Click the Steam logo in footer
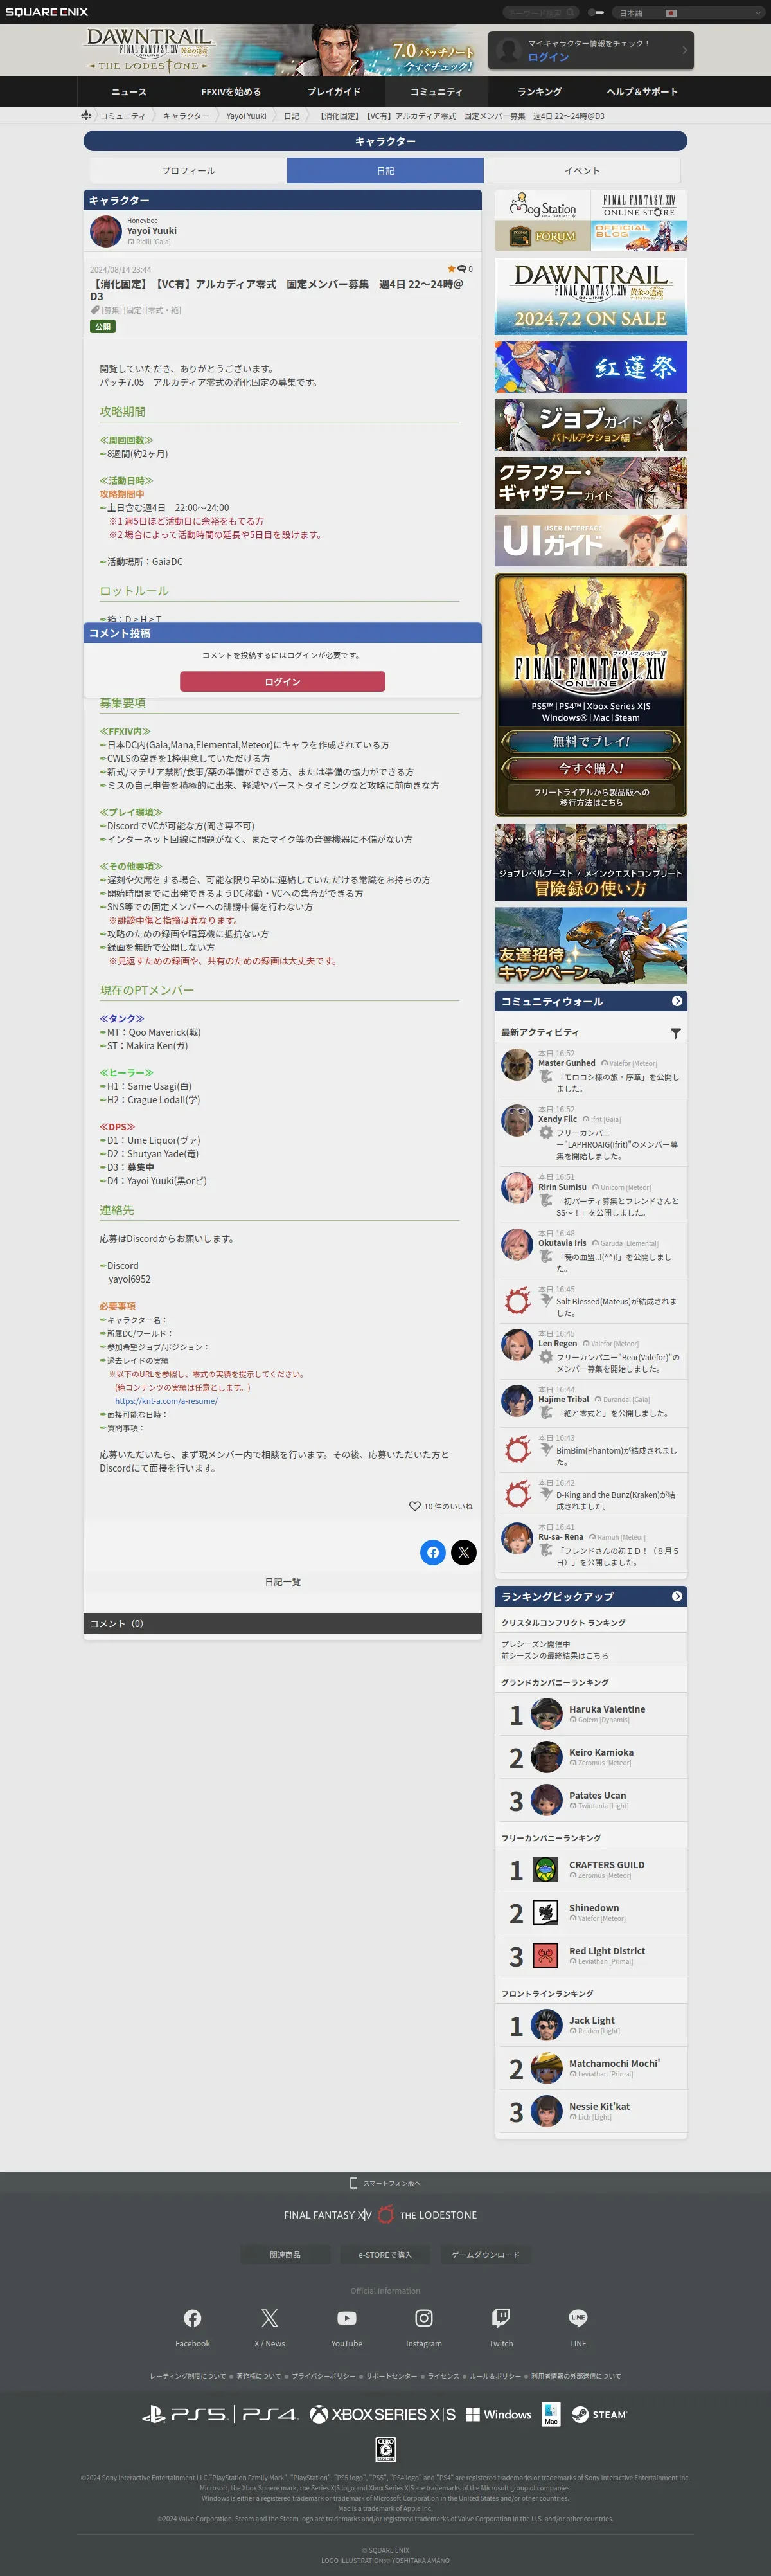Viewport: 771px width, 2576px height. [599, 2414]
